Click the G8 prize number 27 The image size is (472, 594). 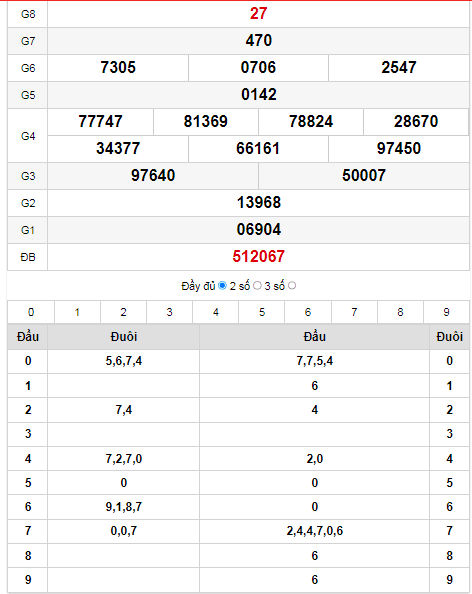coord(258,14)
